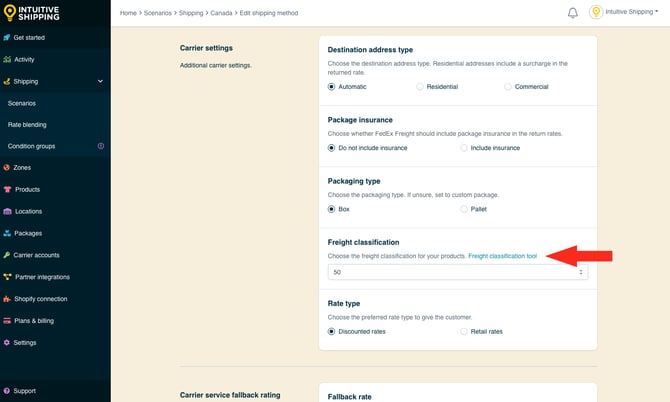Click Edit shipping method breadcrumb
Screen dimensions: 670x402
[269, 13]
